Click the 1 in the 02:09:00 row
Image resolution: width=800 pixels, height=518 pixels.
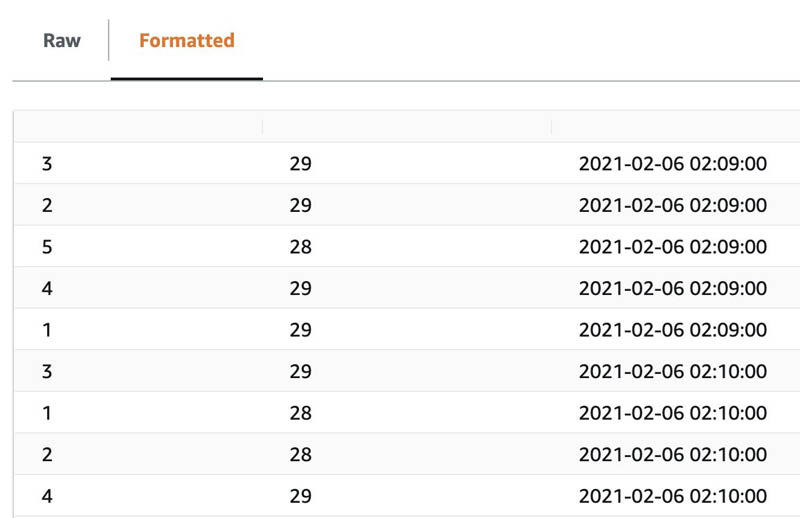(x=47, y=330)
